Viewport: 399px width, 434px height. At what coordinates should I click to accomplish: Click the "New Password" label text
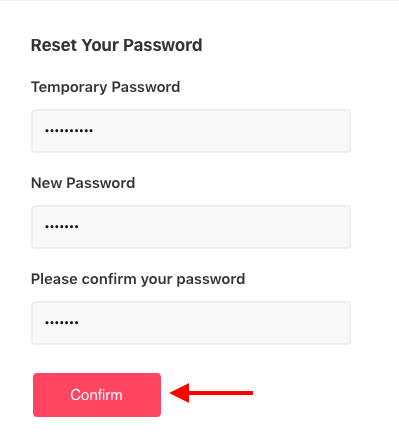click(83, 183)
